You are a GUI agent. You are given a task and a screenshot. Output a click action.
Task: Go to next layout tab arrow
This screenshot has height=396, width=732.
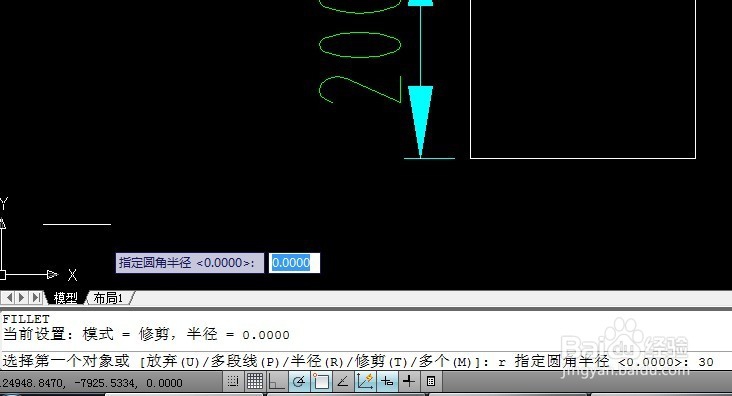pos(22,297)
